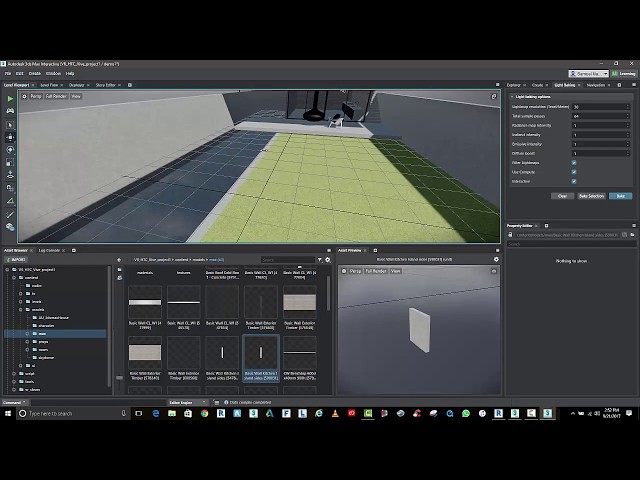Adjust the thumbnail size slider handle
Viewport: 640px width, 480px height.
(x=119, y=378)
